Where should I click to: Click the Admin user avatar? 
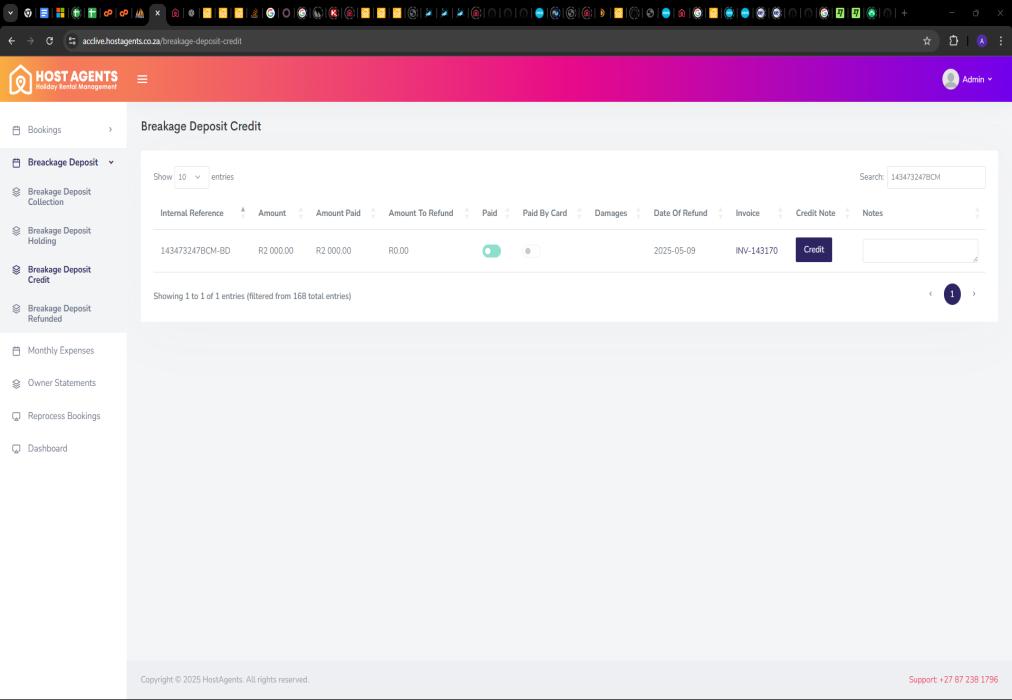click(950, 79)
